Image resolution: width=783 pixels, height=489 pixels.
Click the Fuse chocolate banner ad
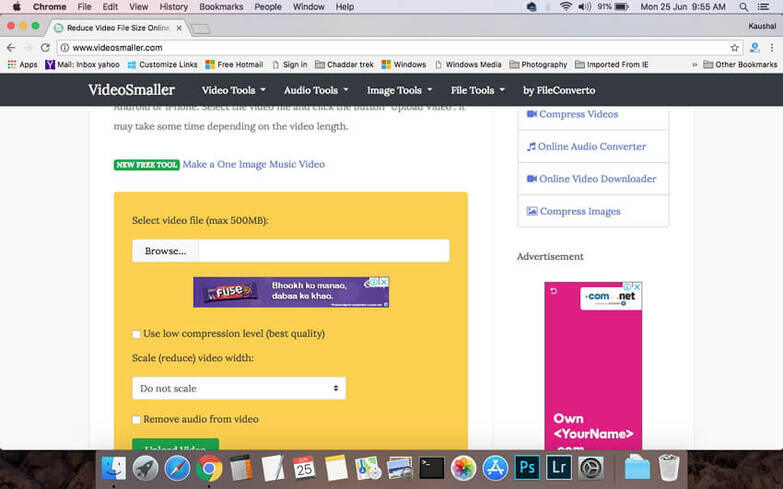click(x=291, y=292)
